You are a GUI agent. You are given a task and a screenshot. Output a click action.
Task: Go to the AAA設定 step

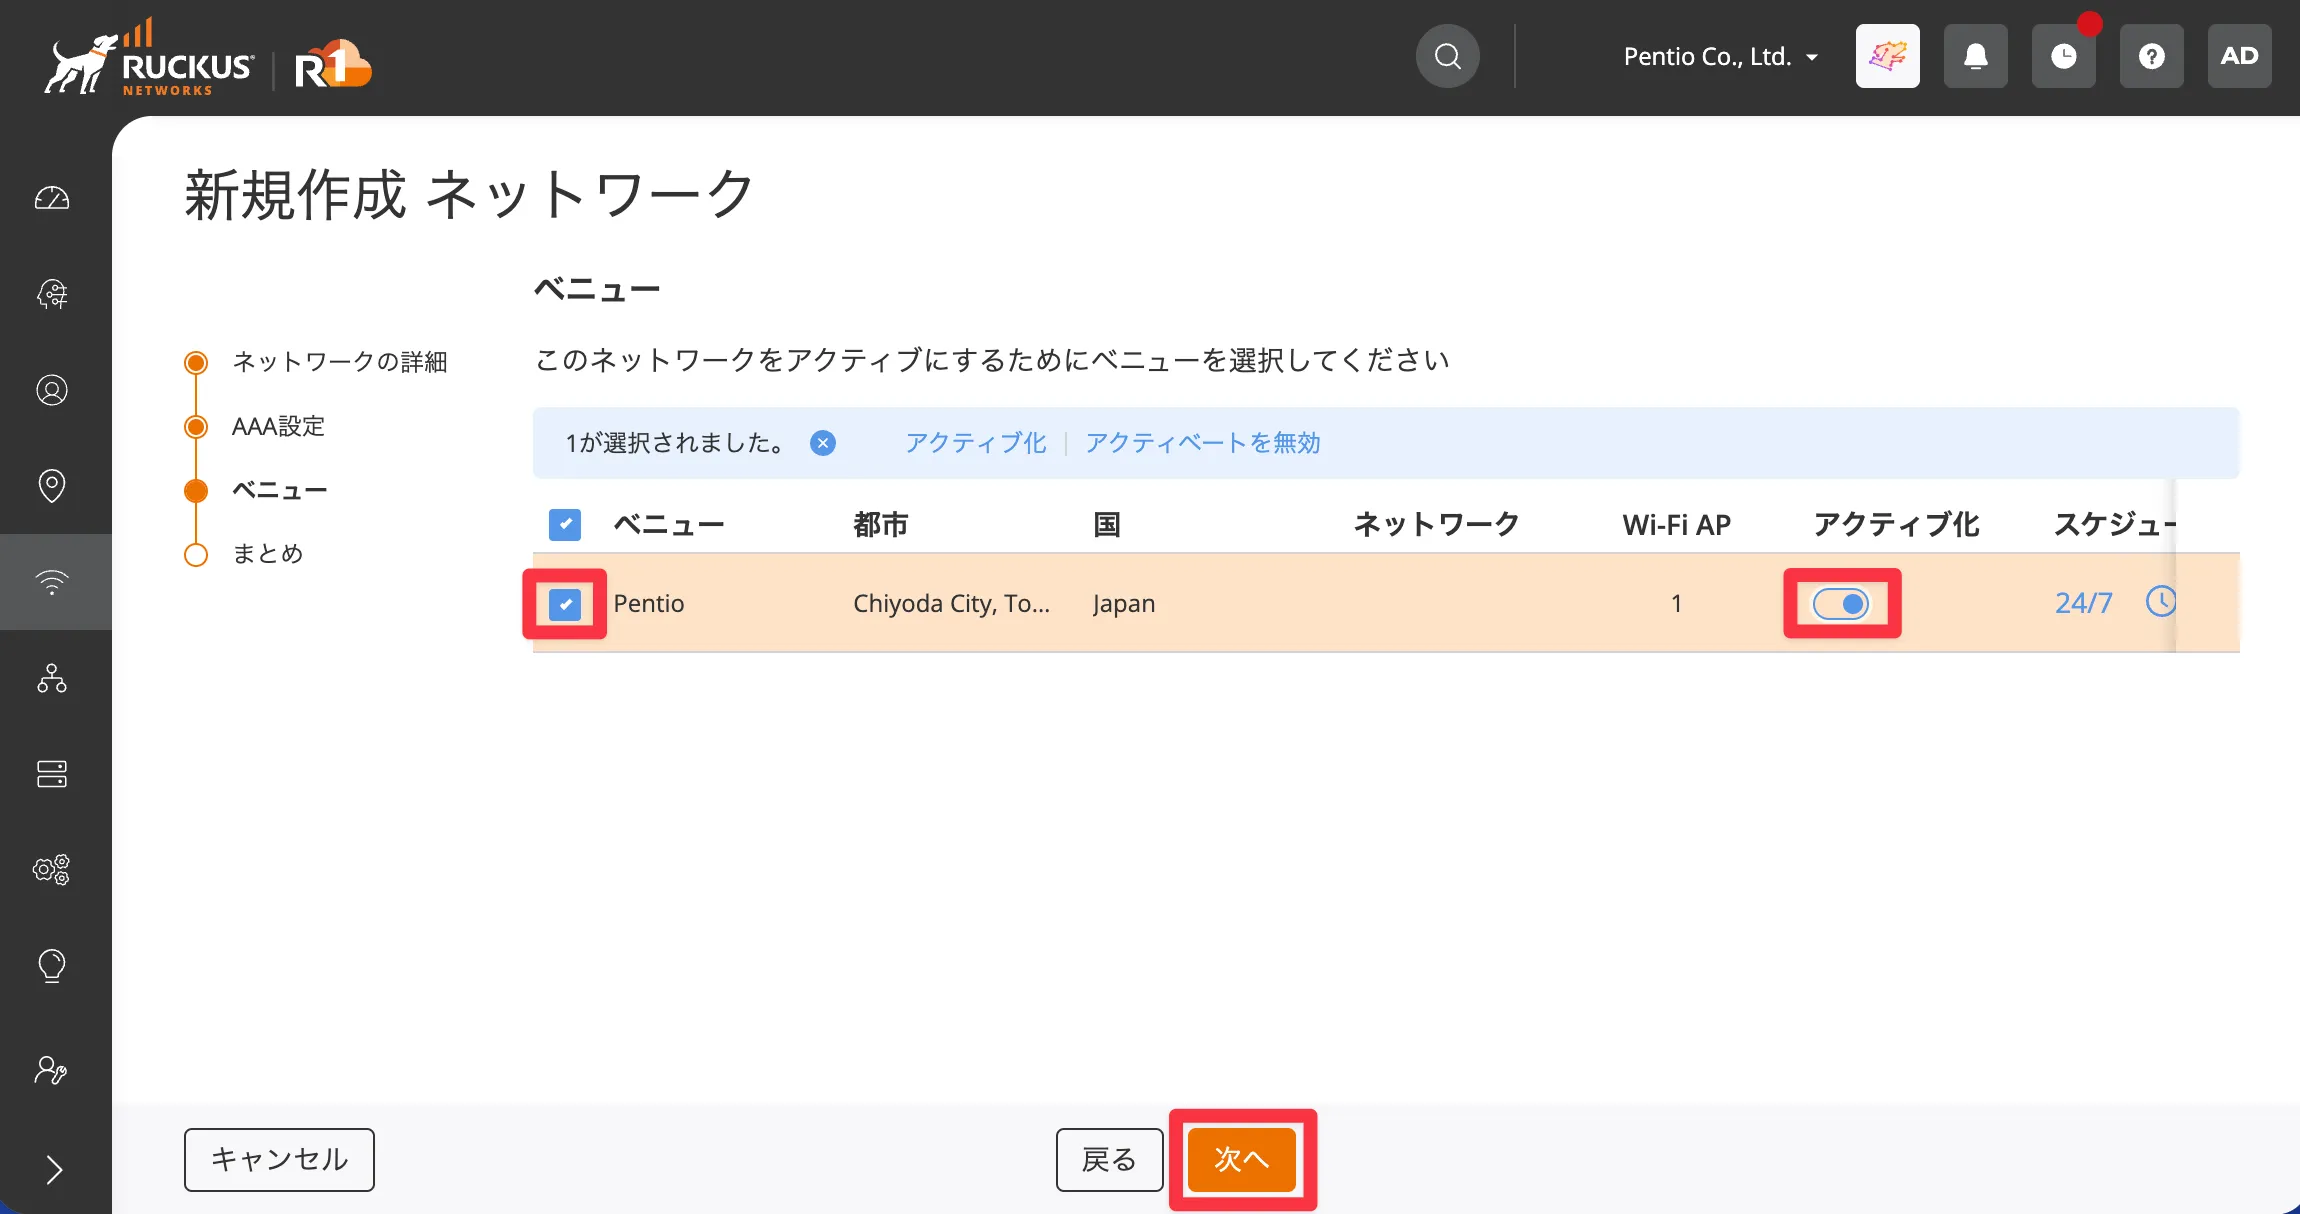[278, 426]
